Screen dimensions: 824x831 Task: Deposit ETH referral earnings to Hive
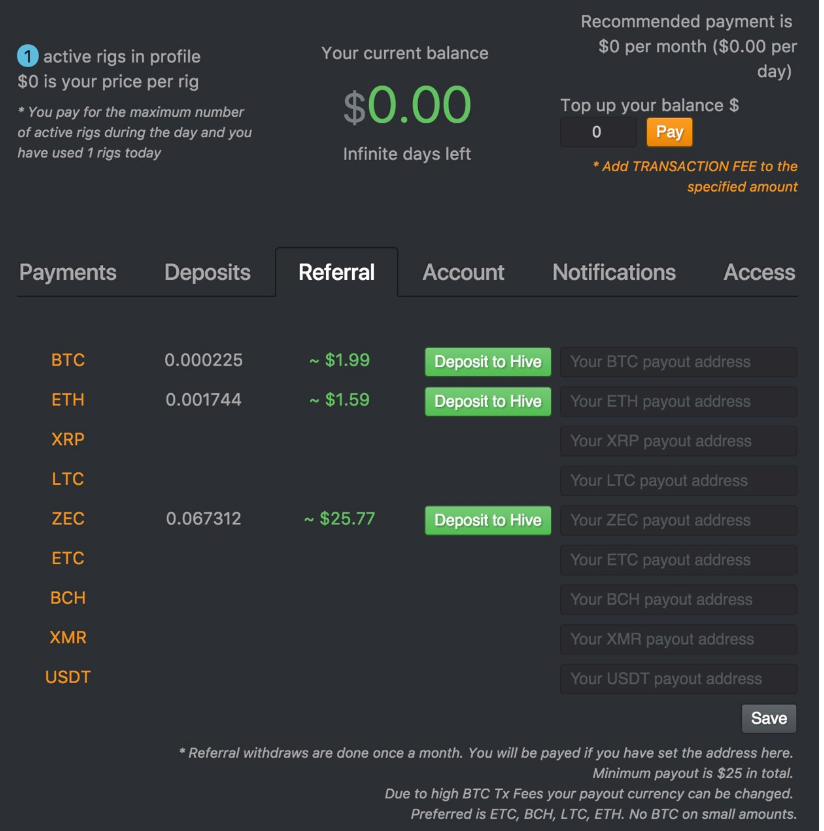pos(488,401)
